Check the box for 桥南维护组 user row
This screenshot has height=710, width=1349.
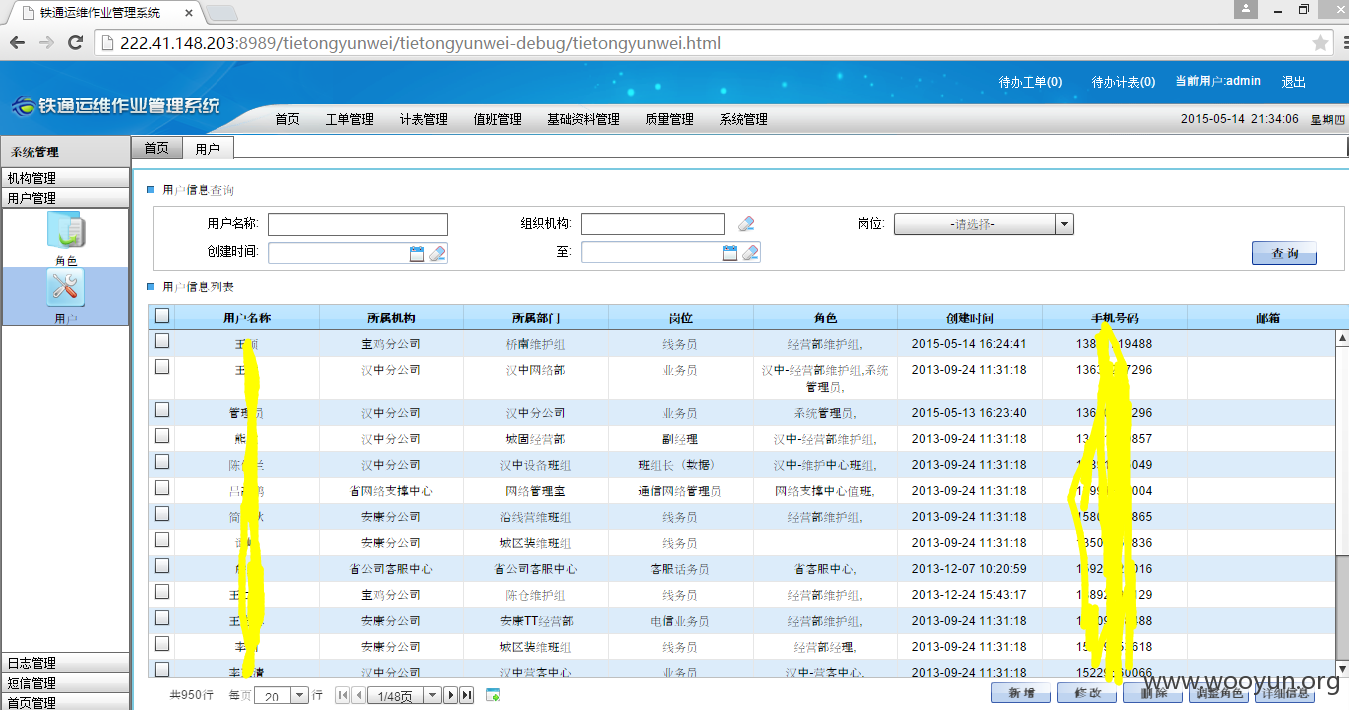(x=162, y=342)
